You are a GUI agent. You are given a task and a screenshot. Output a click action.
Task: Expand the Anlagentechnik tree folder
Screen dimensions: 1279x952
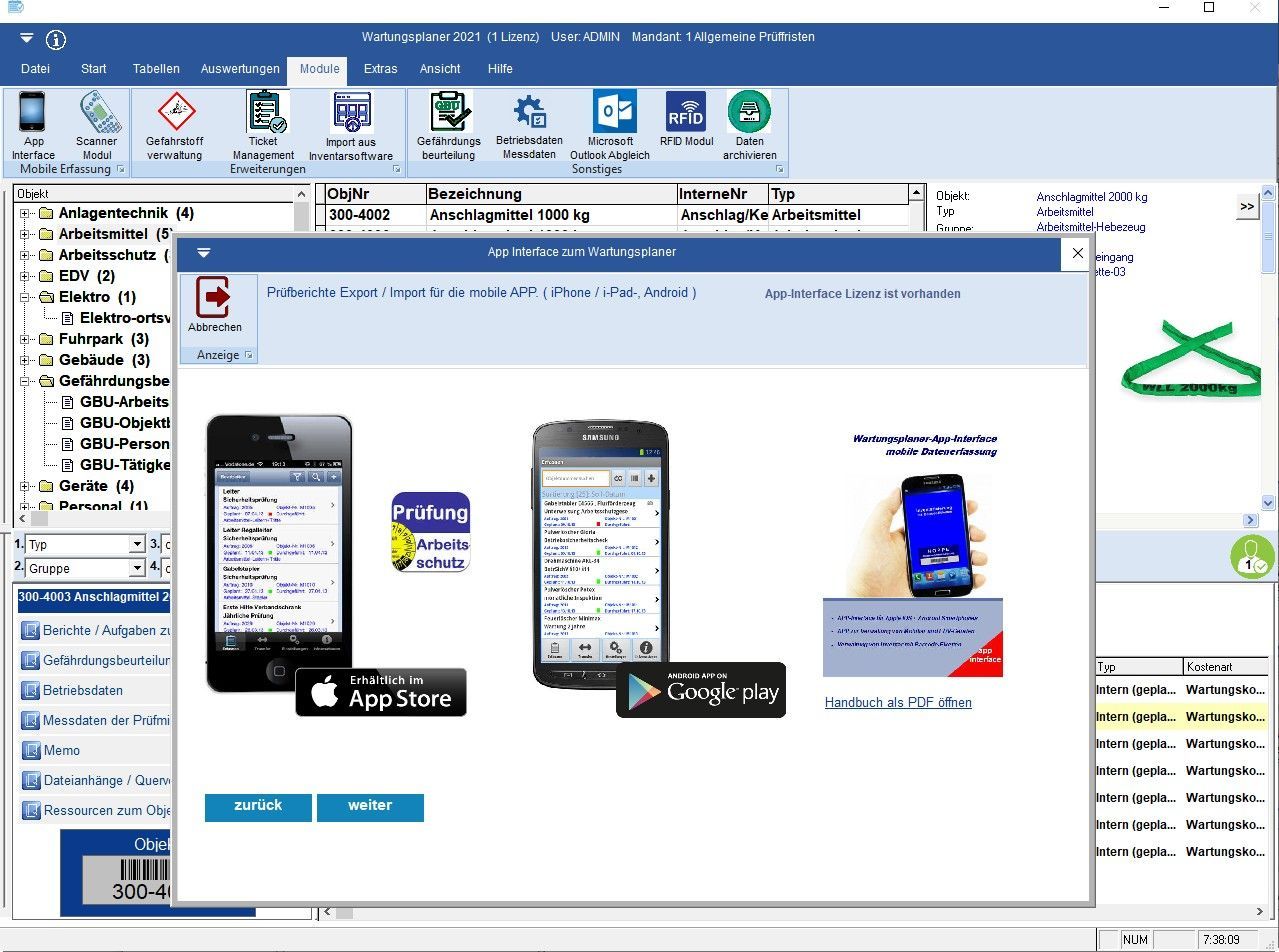[25, 213]
